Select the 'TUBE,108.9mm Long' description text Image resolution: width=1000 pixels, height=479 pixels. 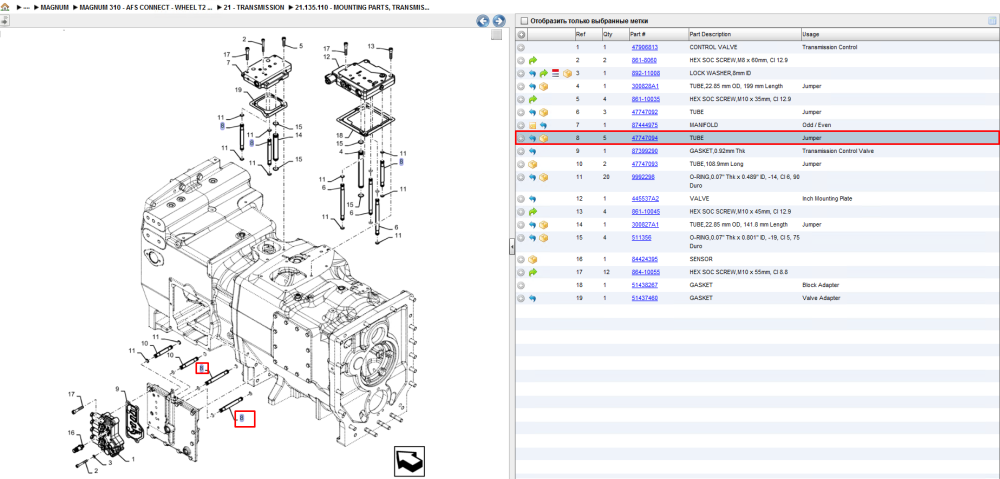(x=714, y=164)
